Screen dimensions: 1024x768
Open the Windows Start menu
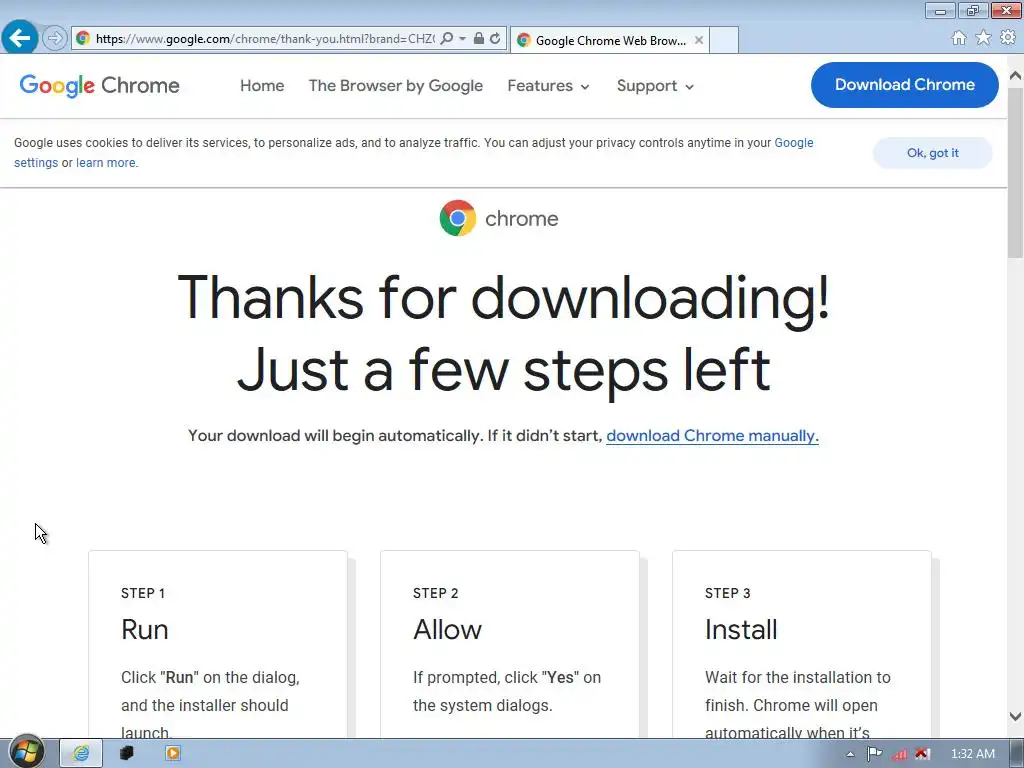coord(26,752)
